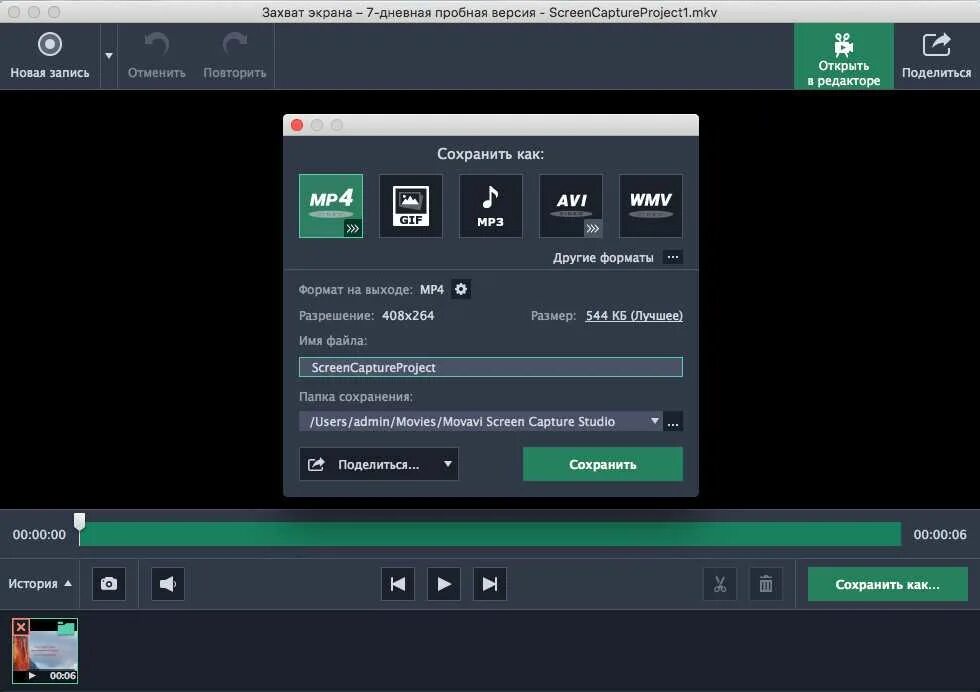
Task: Click the 00:00:00 current time label
Action: (39, 534)
